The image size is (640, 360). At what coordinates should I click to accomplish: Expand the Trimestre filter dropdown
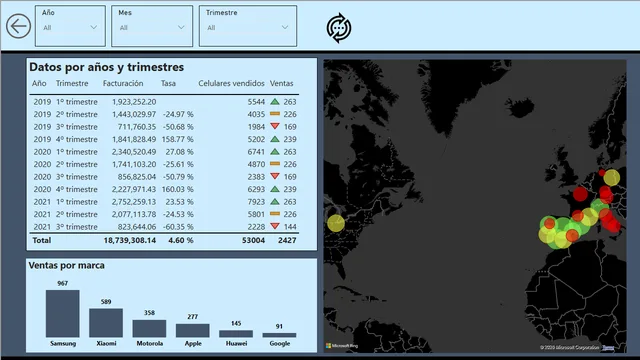[248, 27]
